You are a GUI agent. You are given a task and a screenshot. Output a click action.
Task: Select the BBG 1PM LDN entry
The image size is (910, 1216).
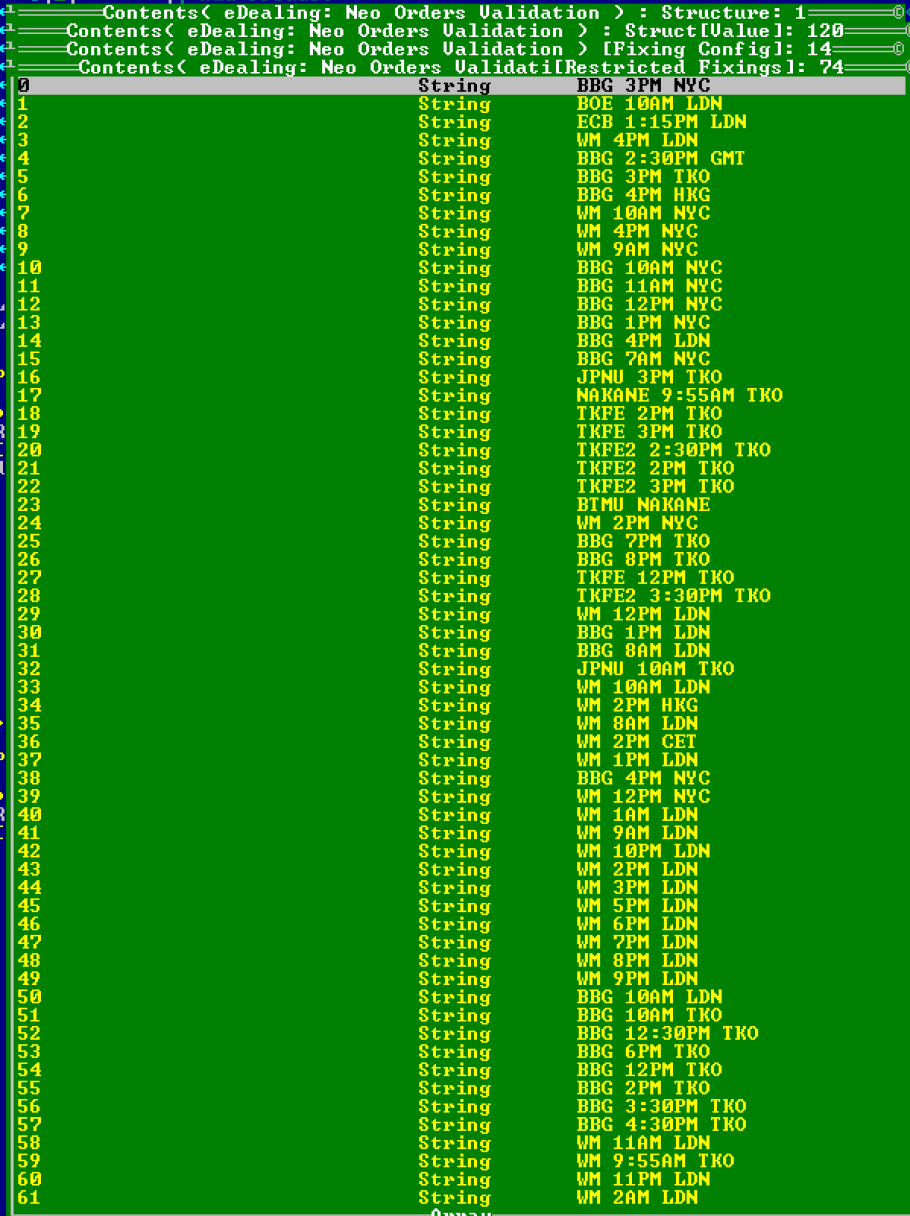(643, 632)
